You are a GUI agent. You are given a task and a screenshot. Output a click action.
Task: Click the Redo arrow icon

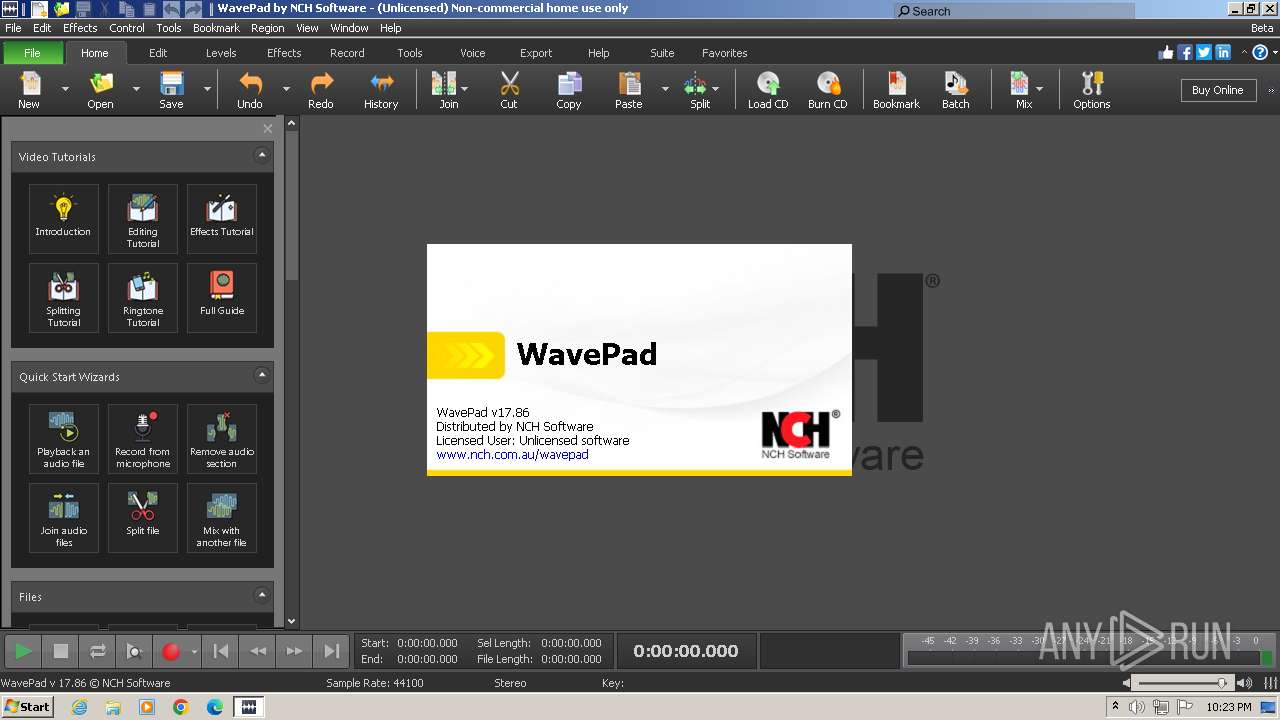point(321,89)
